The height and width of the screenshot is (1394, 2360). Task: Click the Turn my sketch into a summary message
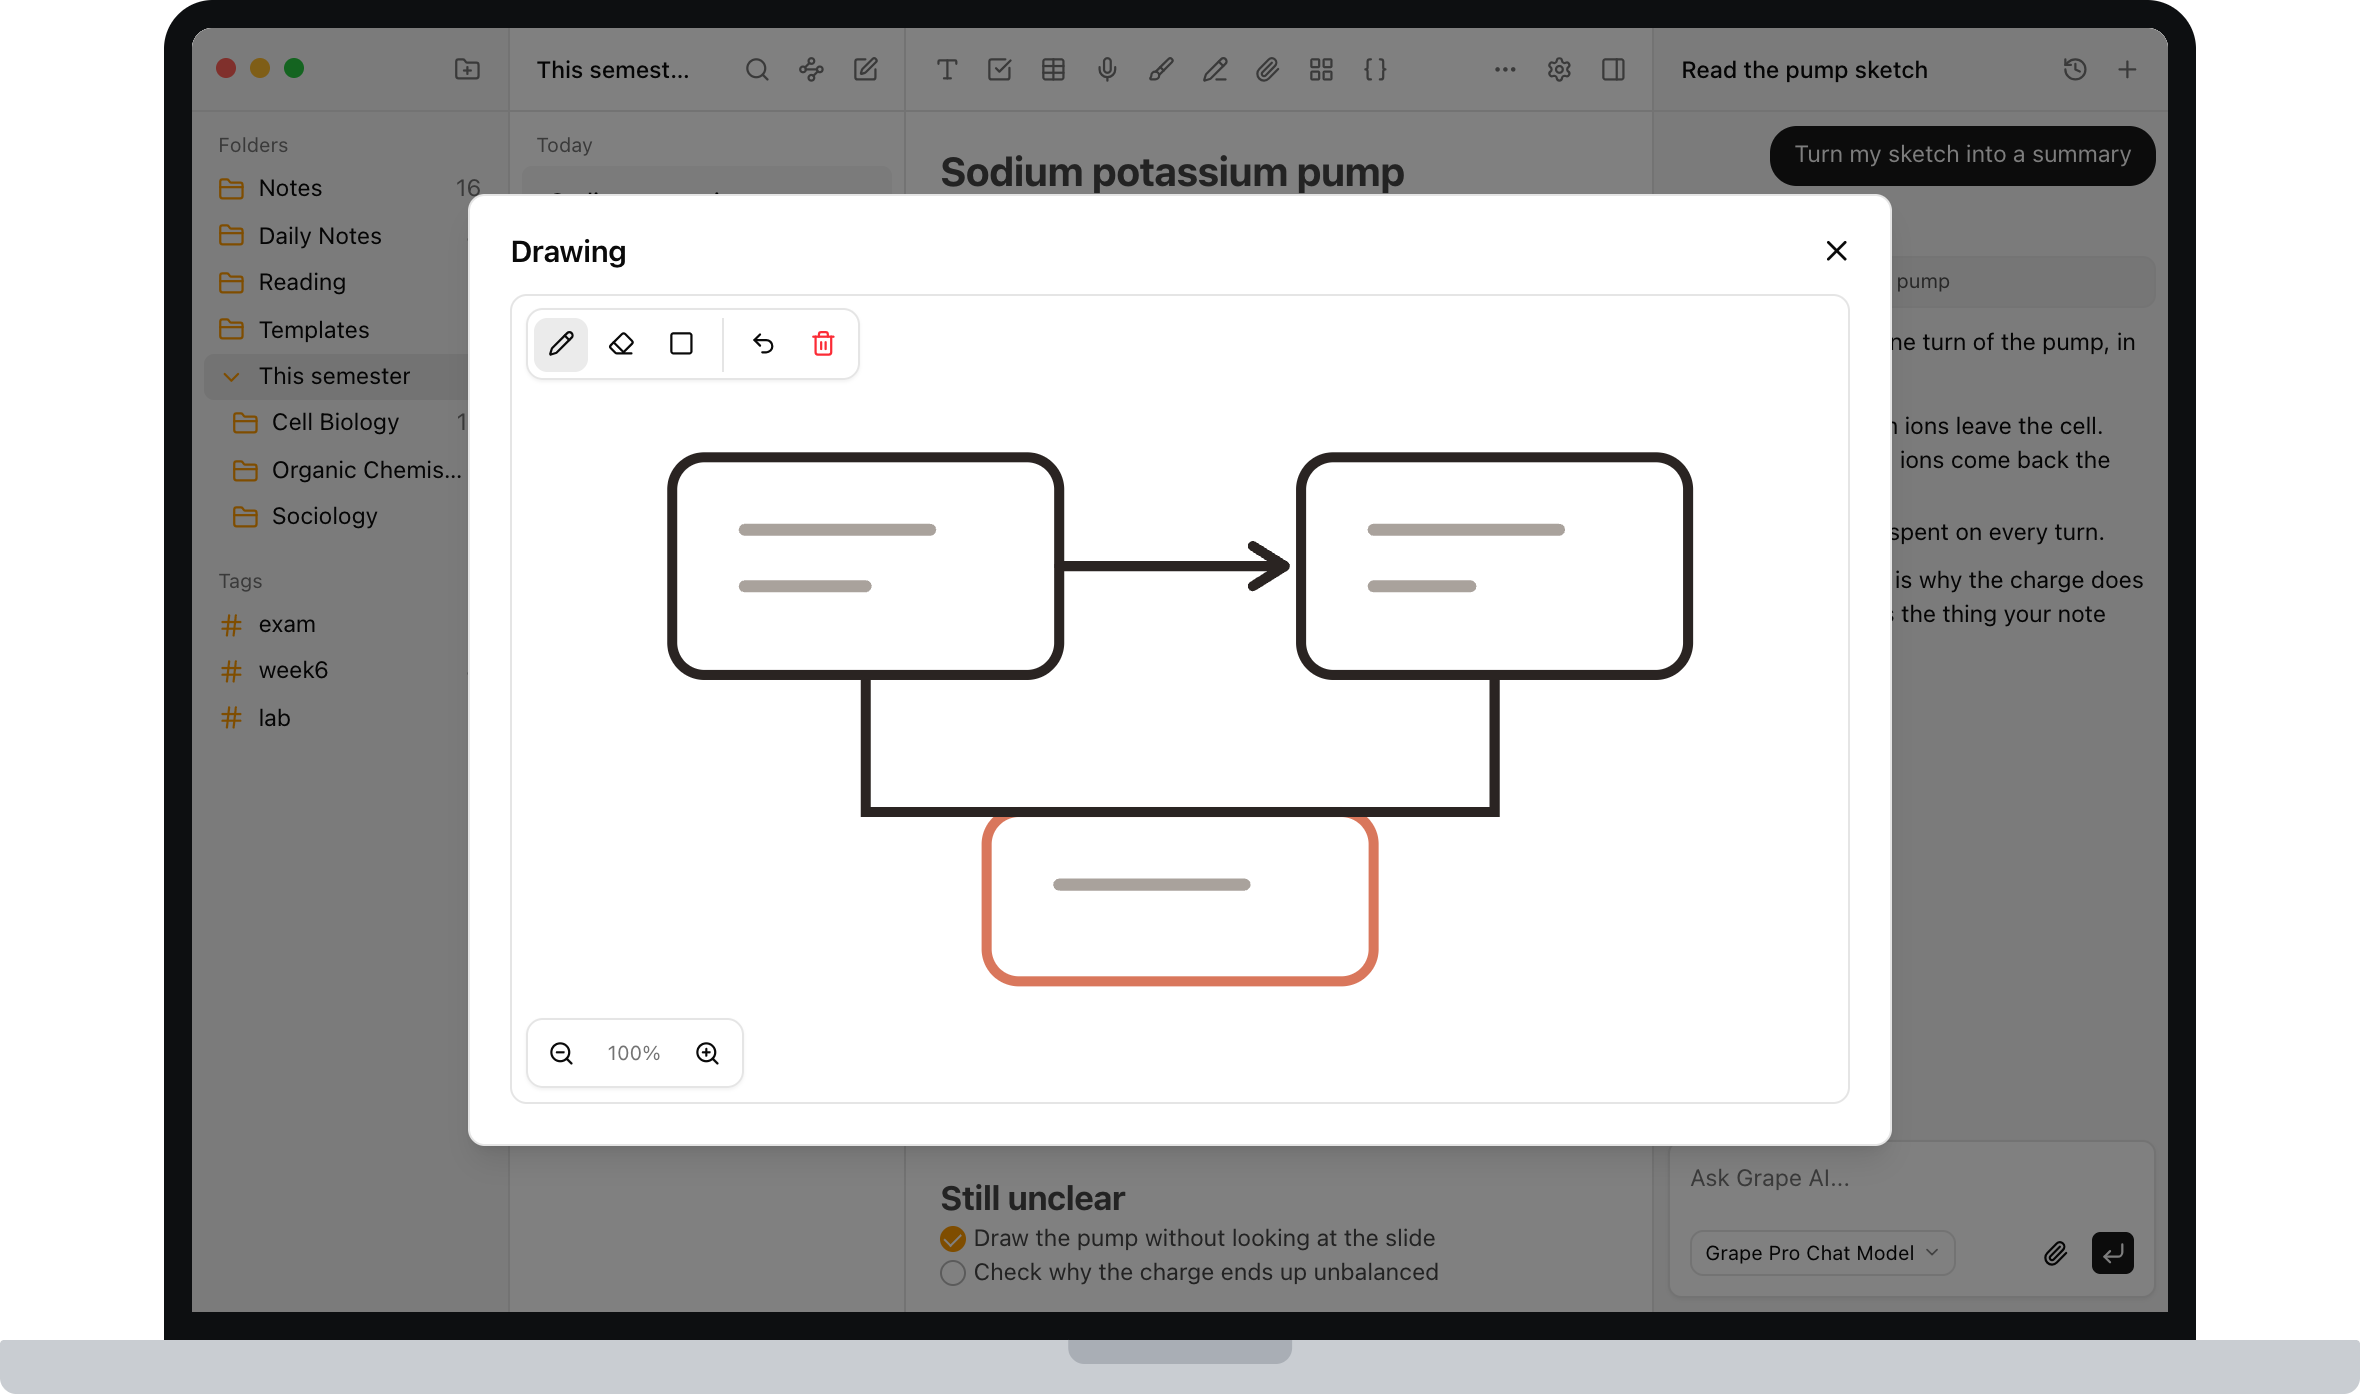tap(1962, 155)
